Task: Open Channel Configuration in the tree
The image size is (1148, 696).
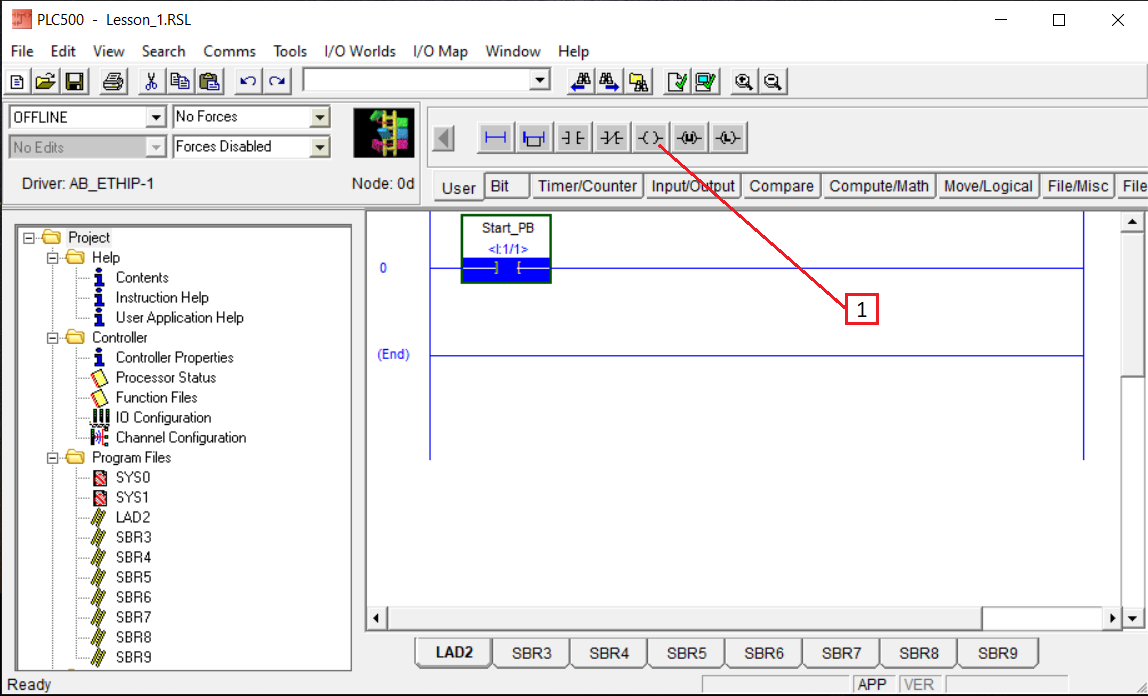Action: coord(181,438)
